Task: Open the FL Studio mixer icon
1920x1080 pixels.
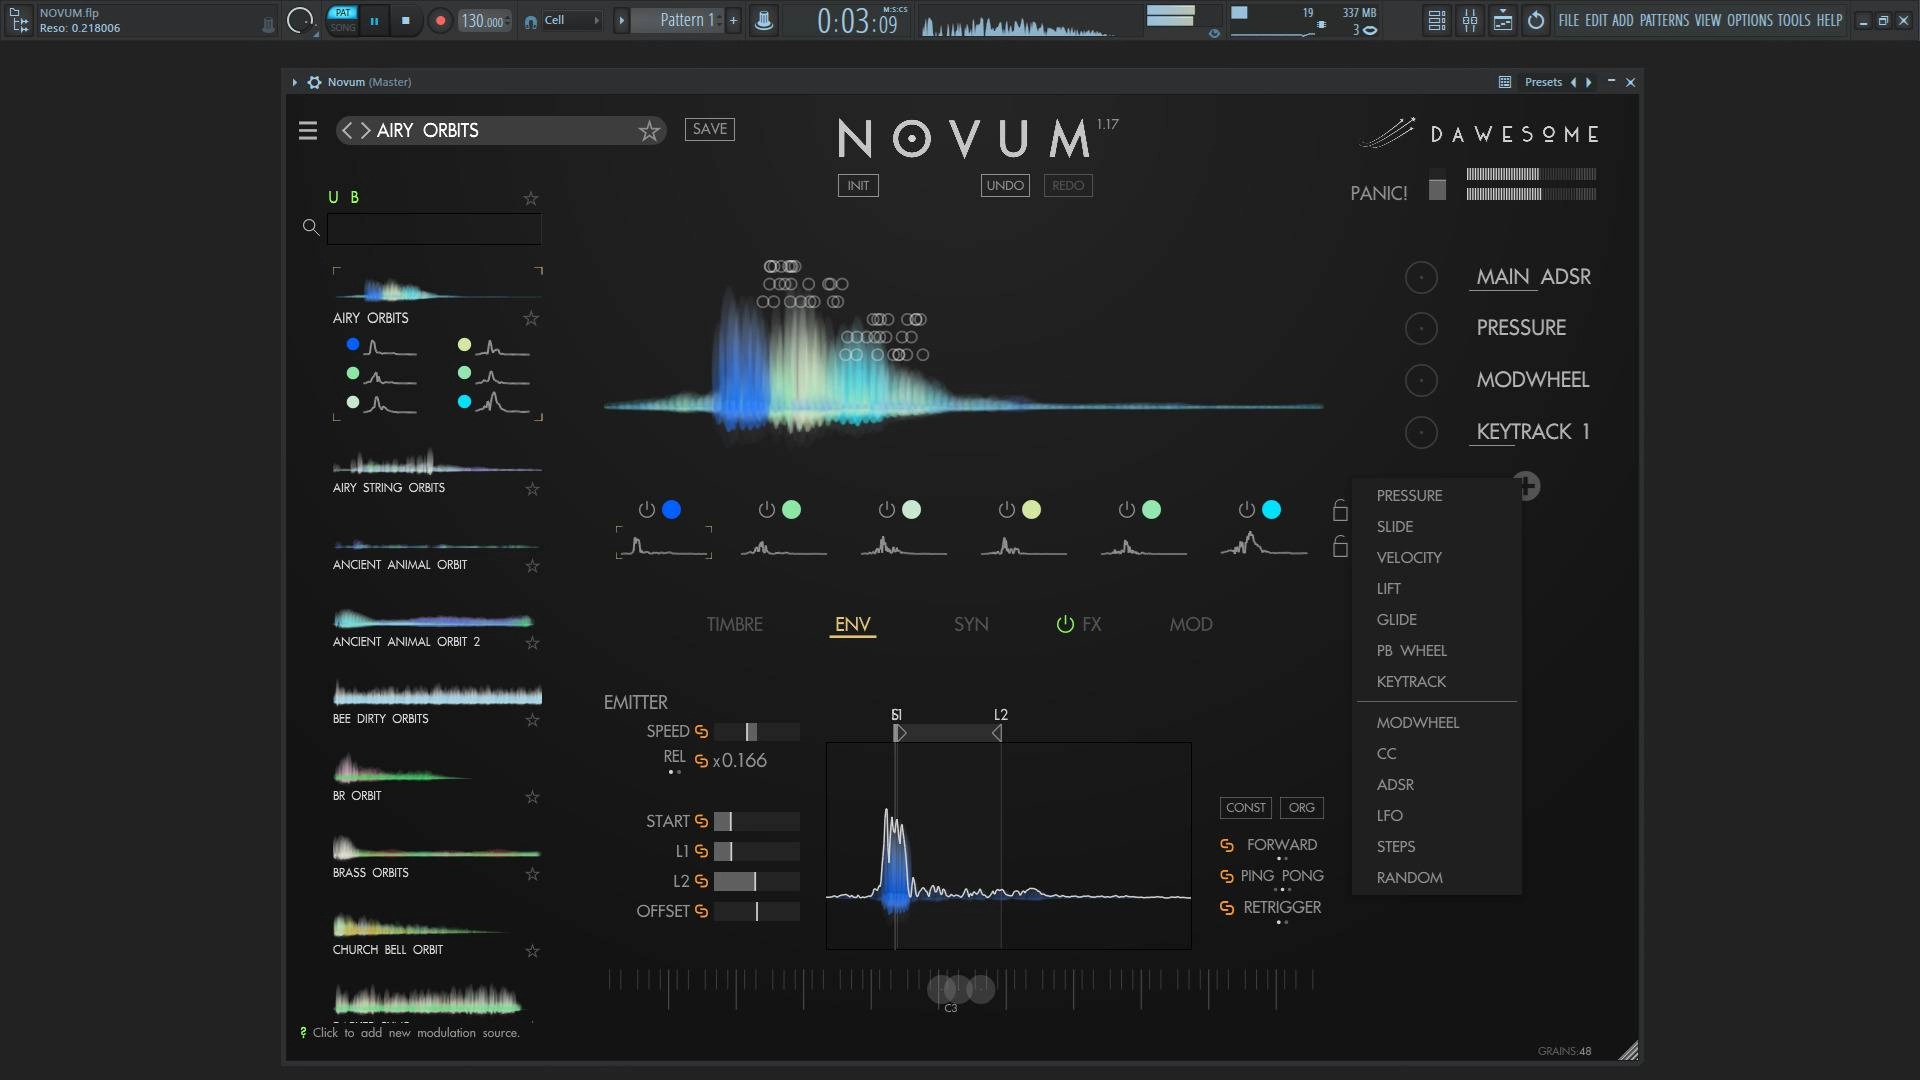Action: (x=1470, y=20)
